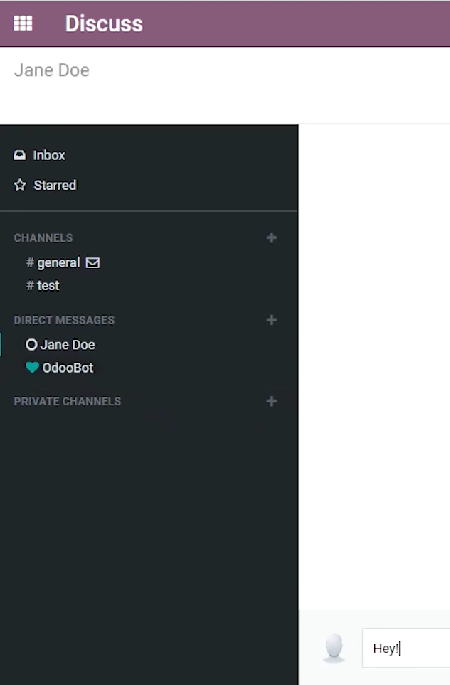Open the Inbox mailbox

(x=39, y=155)
